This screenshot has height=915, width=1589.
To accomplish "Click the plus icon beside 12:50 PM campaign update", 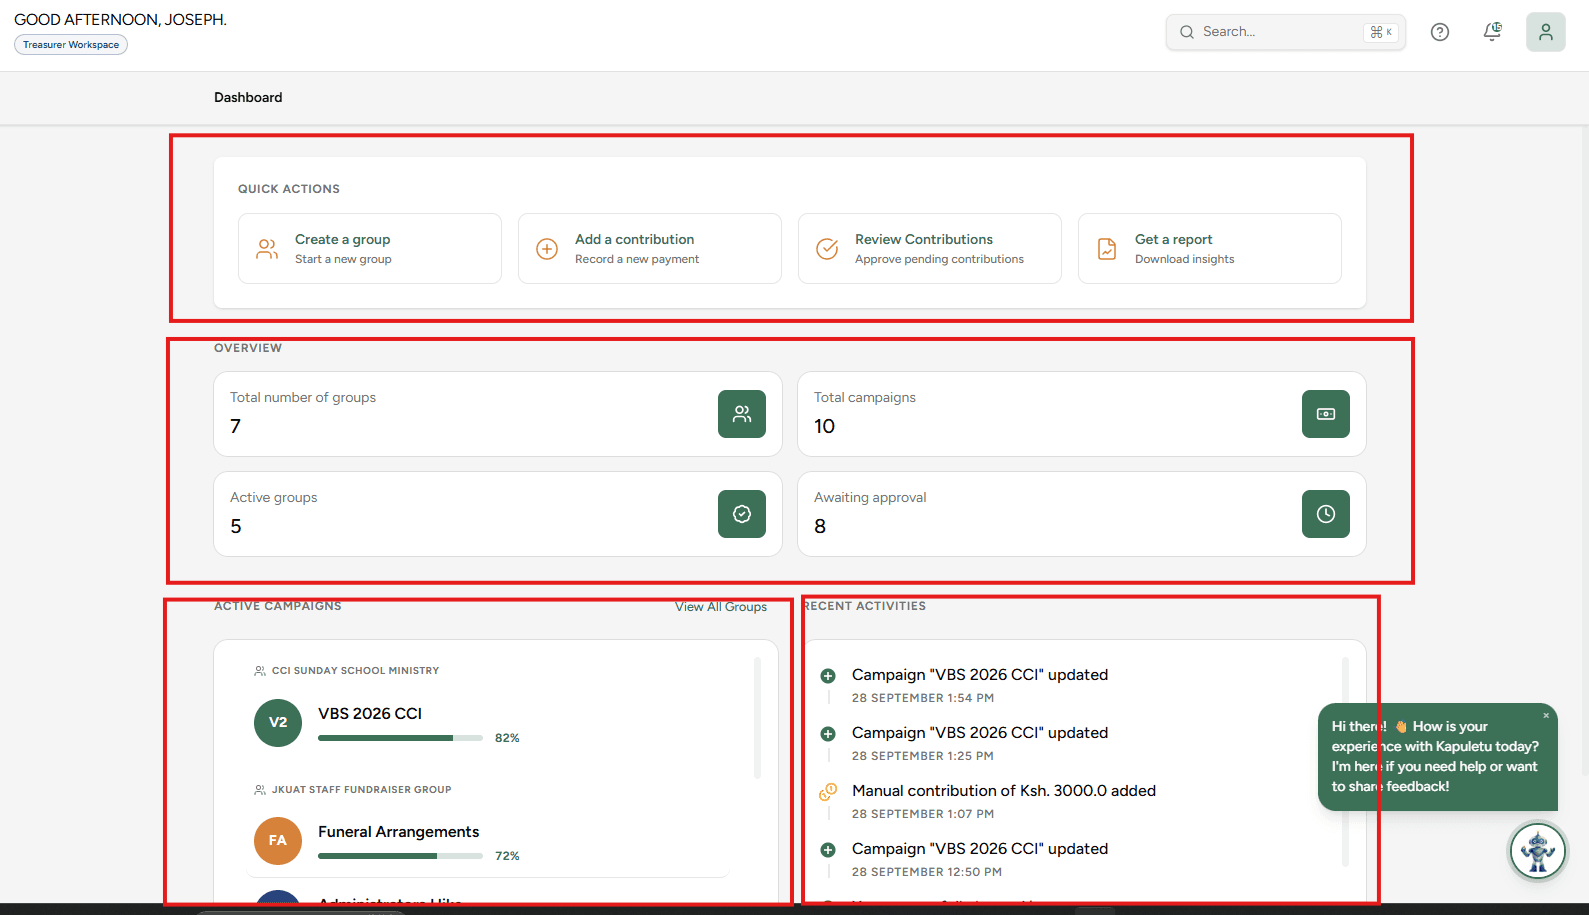I will pyautogui.click(x=828, y=850).
